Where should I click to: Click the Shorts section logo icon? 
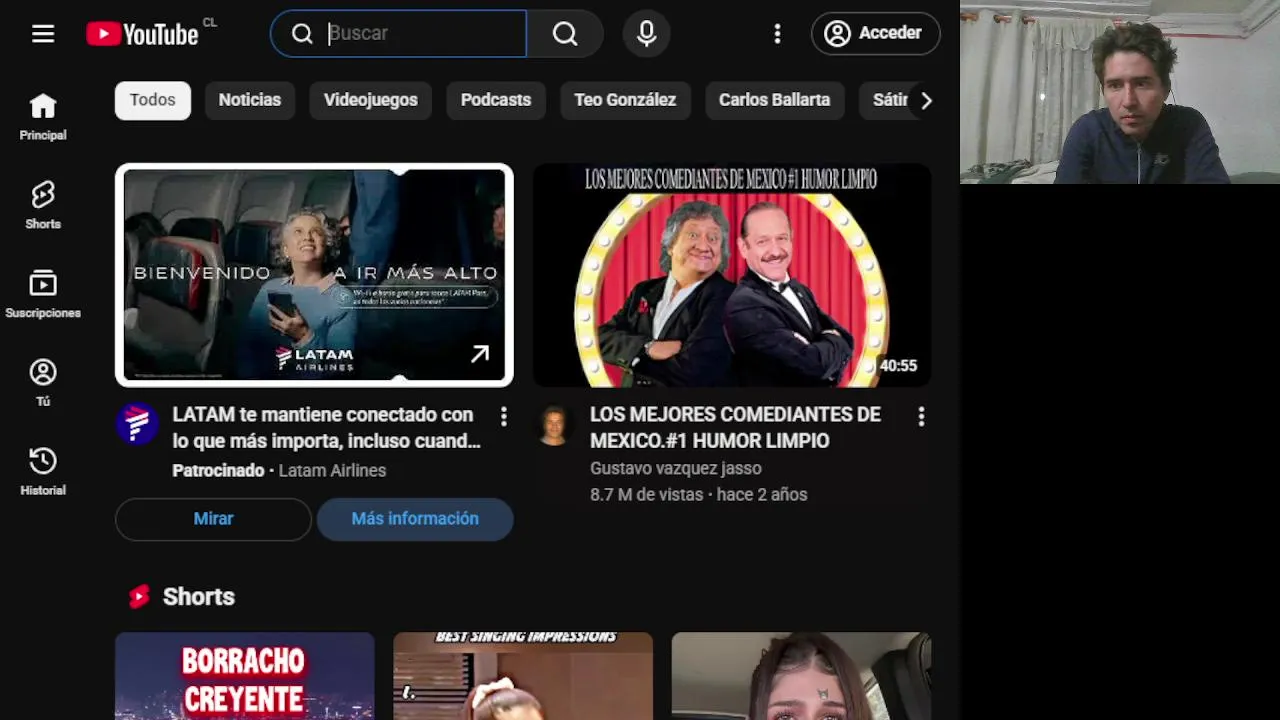point(139,597)
